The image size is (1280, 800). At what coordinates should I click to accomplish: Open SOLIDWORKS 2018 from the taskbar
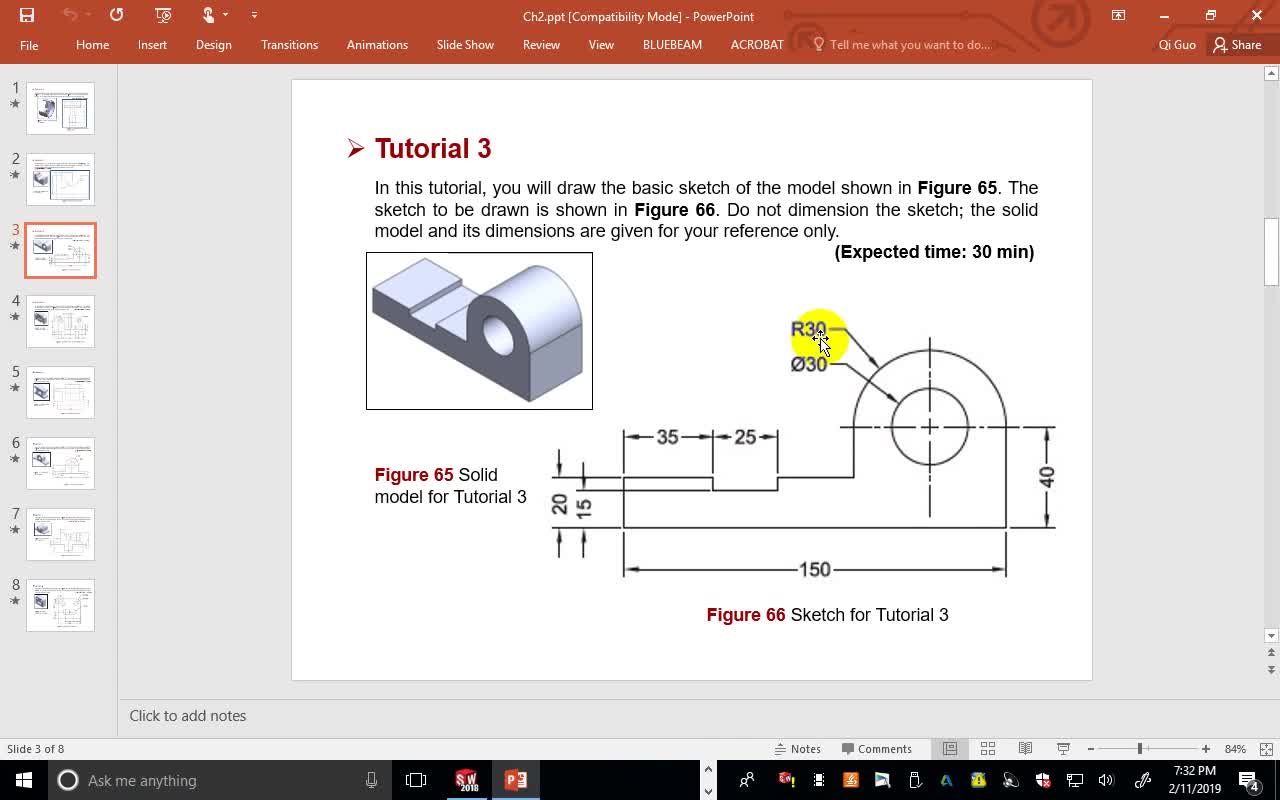point(467,780)
